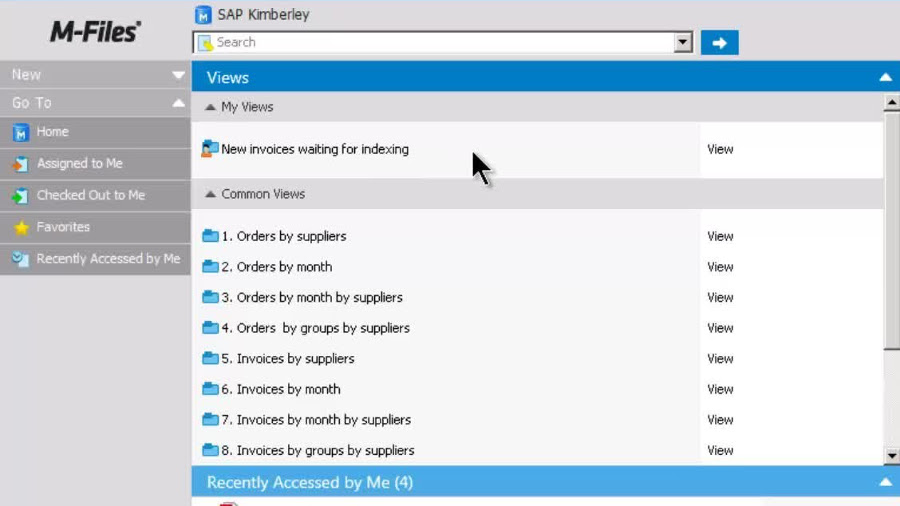900x506 pixels.
Task: Open 8. Invoices by groups by suppliers view
Action: point(318,450)
